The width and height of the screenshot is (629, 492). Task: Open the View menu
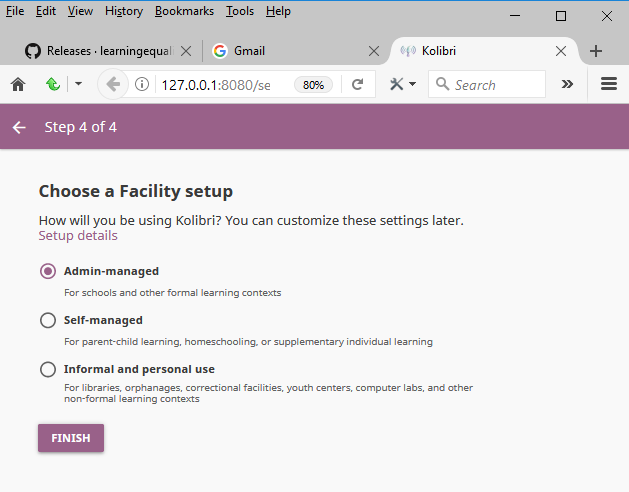click(80, 11)
